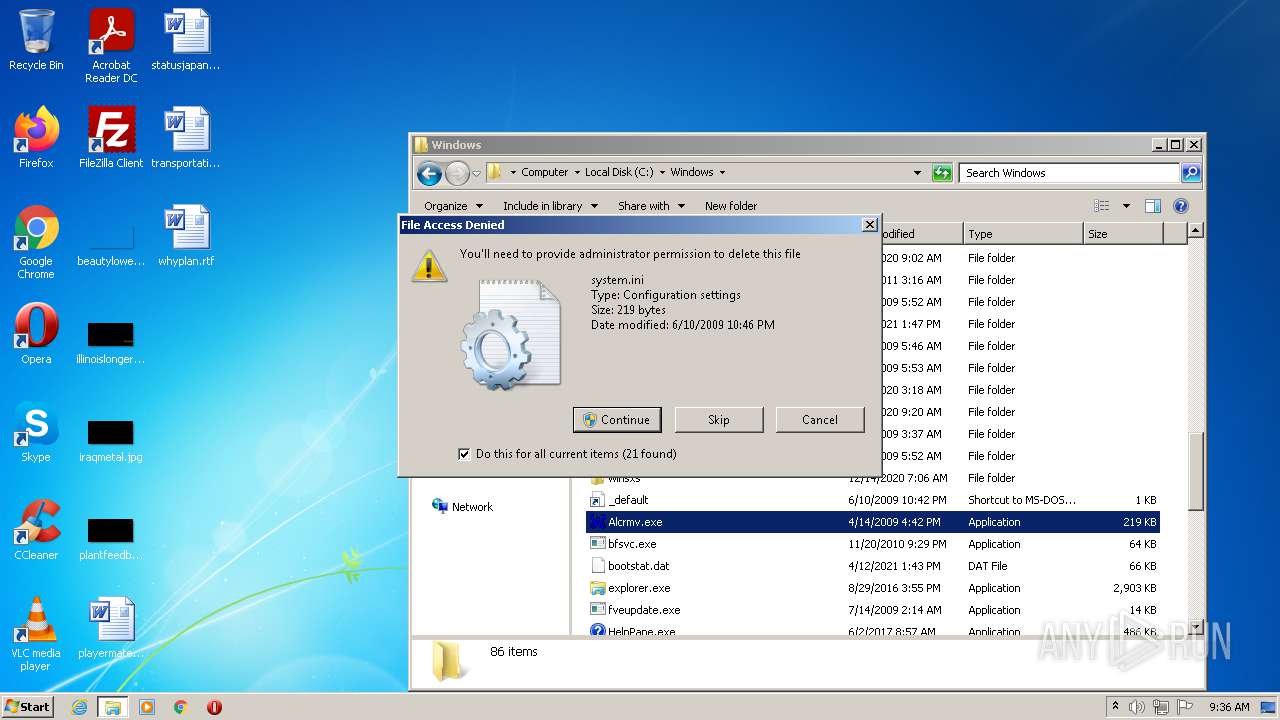Open the illinoislonger desktop file
Image resolution: width=1280 pixels, height=720 pixels.
click(111, 341)
